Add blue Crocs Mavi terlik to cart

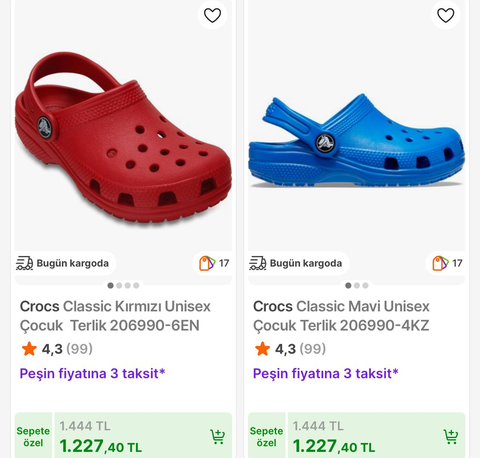click(x=451, y=437)
